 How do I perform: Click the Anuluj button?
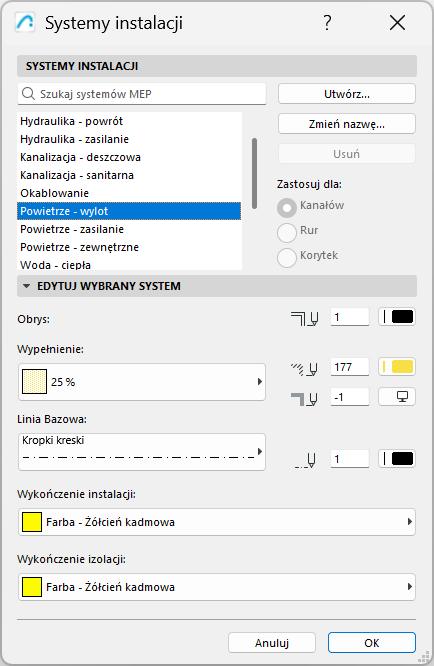tap(272, 643)
